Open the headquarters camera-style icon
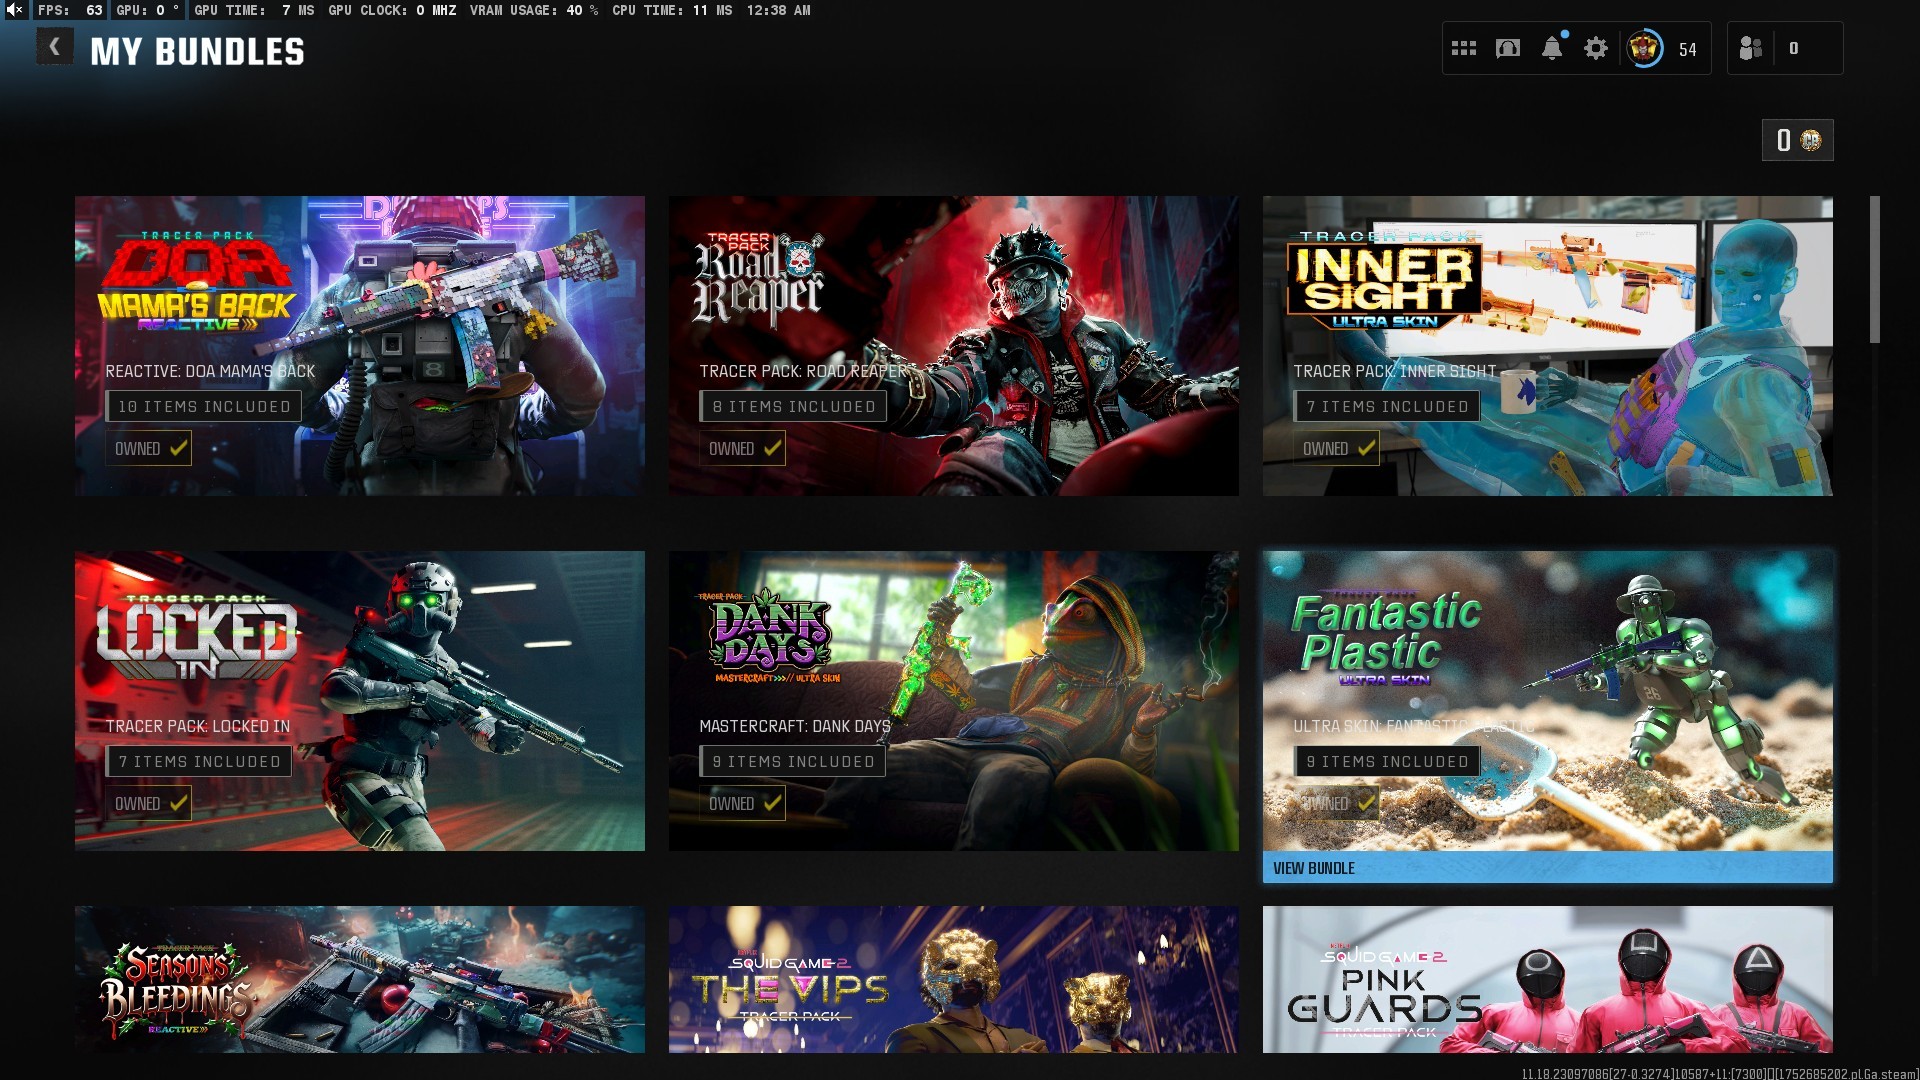The height and width of the screenshot is (1080, 1920). [1508, 48]
